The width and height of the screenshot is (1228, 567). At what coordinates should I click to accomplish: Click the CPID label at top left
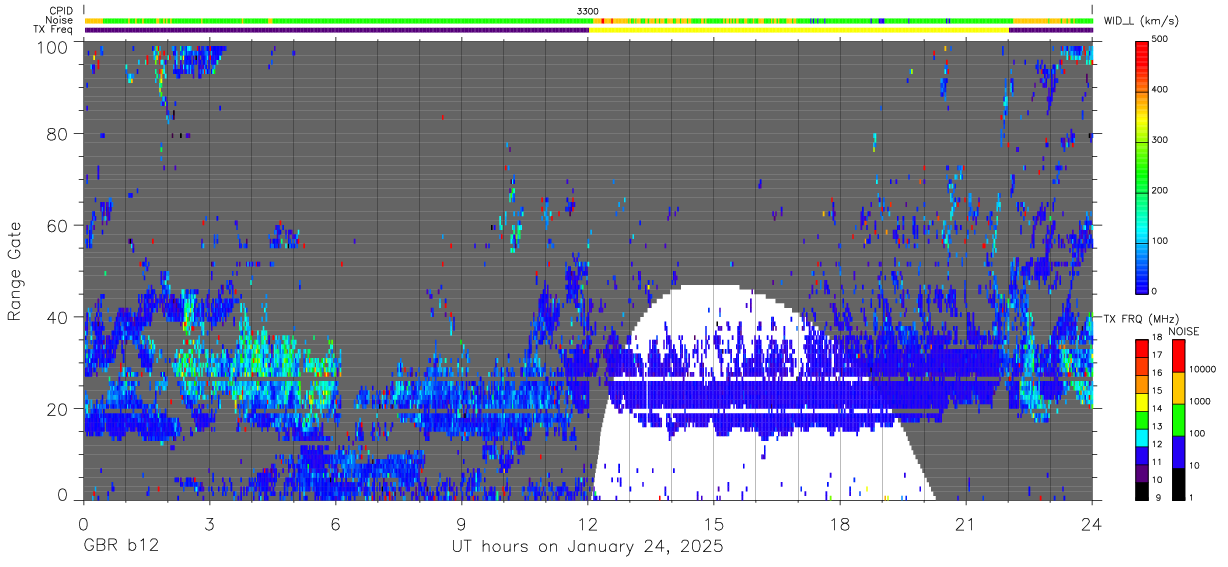coord(61,10)
